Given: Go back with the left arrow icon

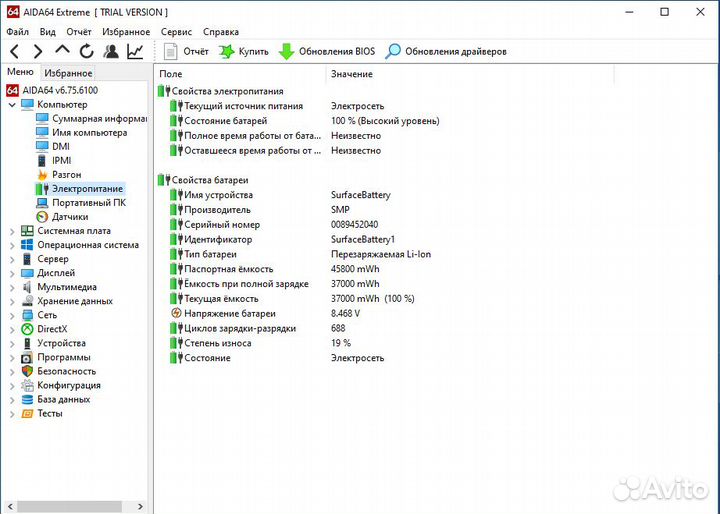Looking at the screenshot, I should 15,51.
